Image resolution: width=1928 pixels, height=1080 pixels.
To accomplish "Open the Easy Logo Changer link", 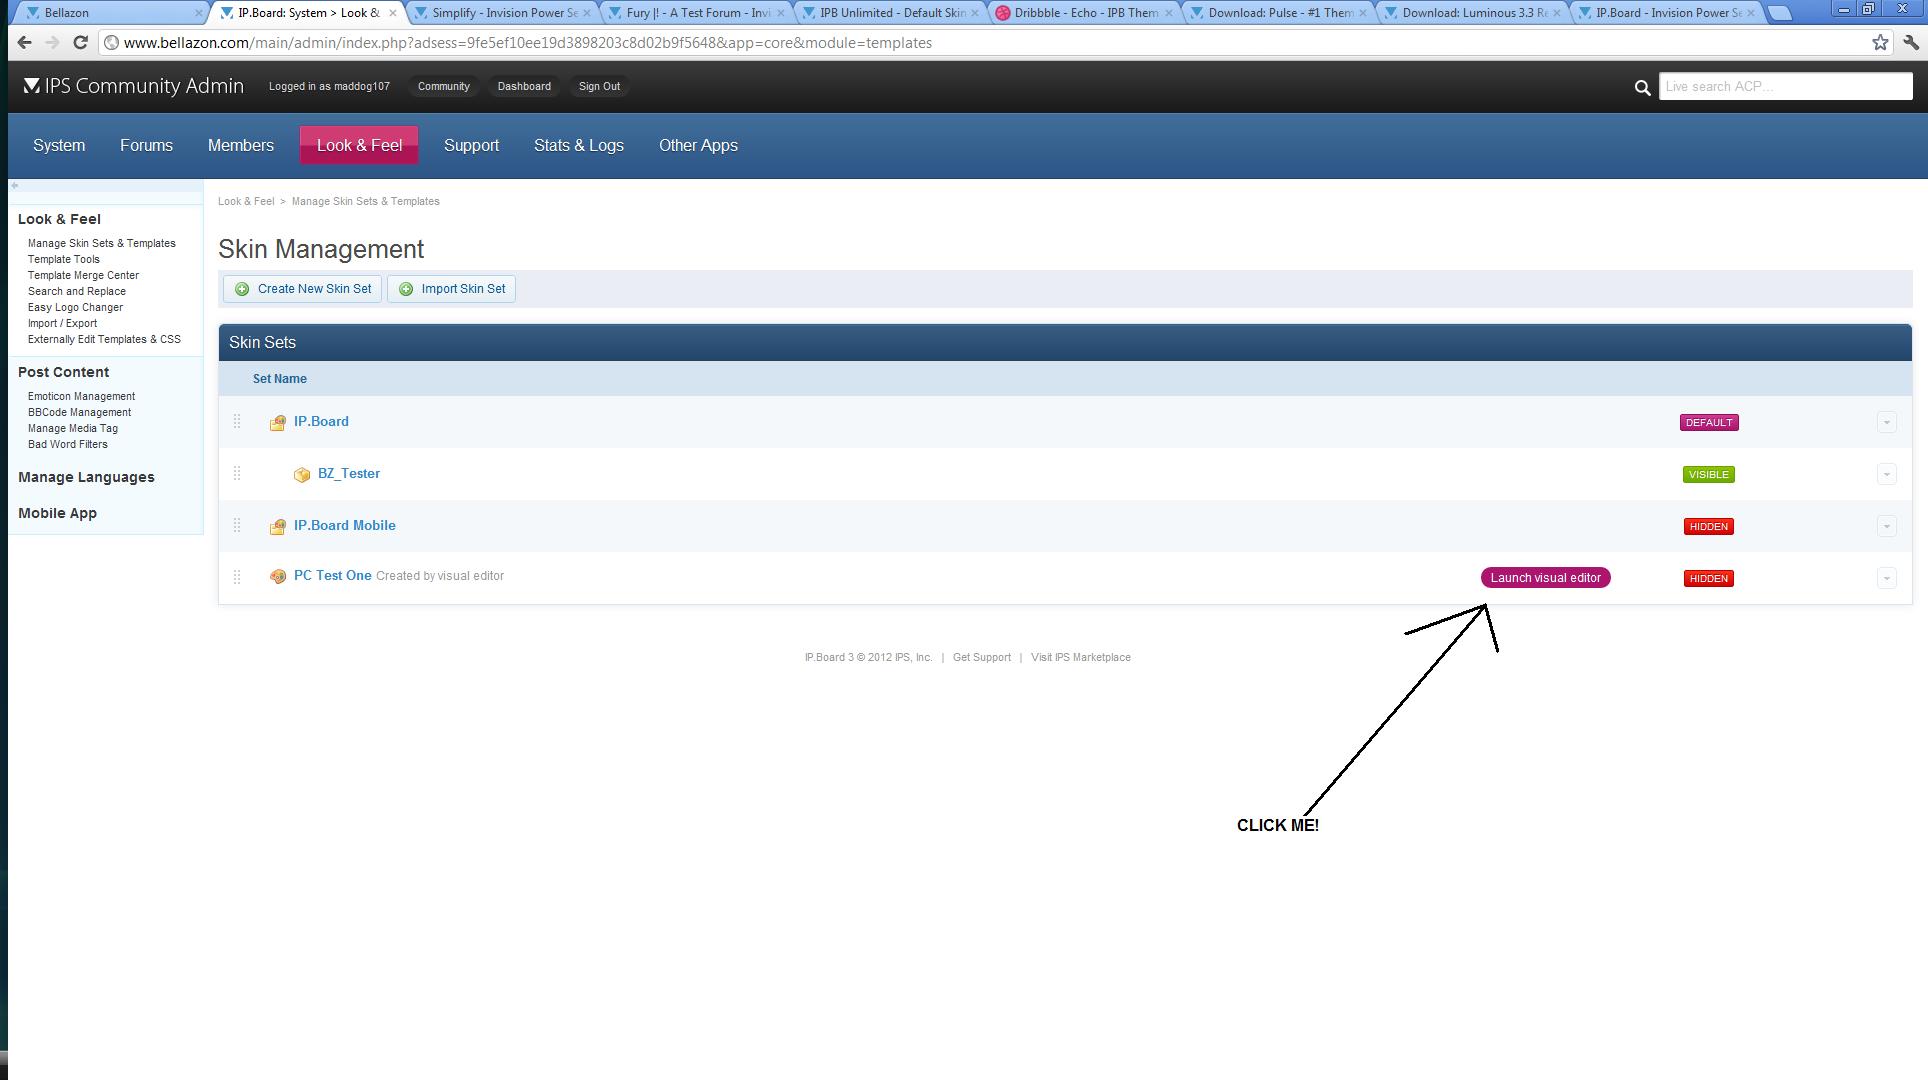I will 75,307.
